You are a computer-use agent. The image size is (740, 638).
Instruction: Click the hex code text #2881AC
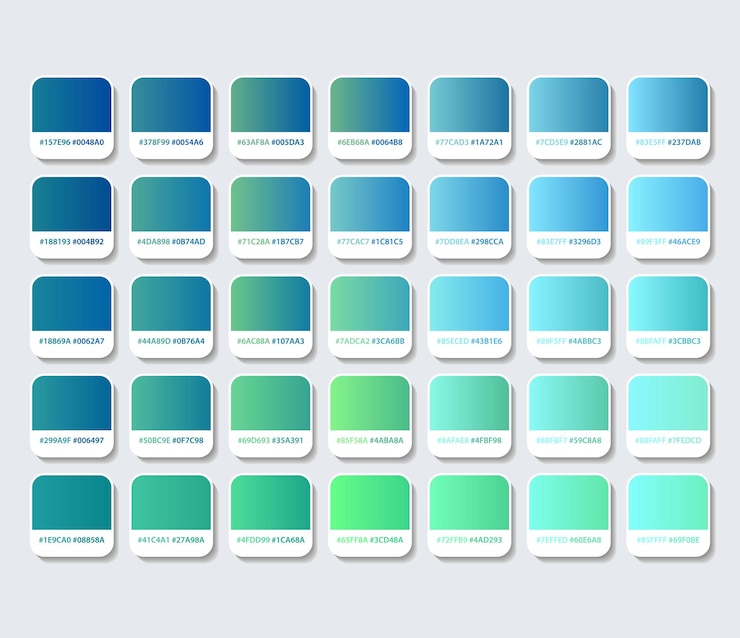(586, 142)
